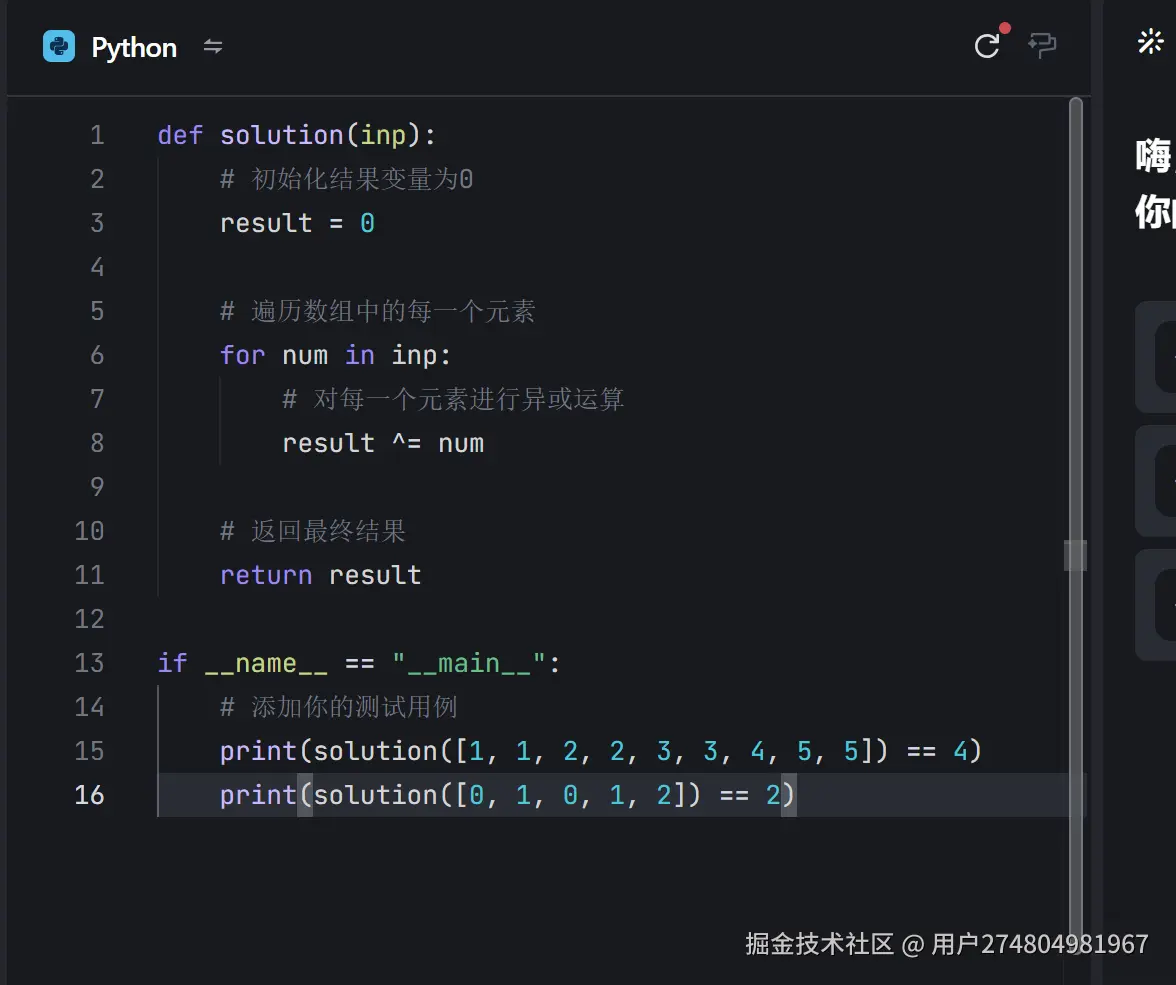1176x985 pixels.
Task: Click the 'if __name__ == "__main__":' line
Action: tap(358, 663)
